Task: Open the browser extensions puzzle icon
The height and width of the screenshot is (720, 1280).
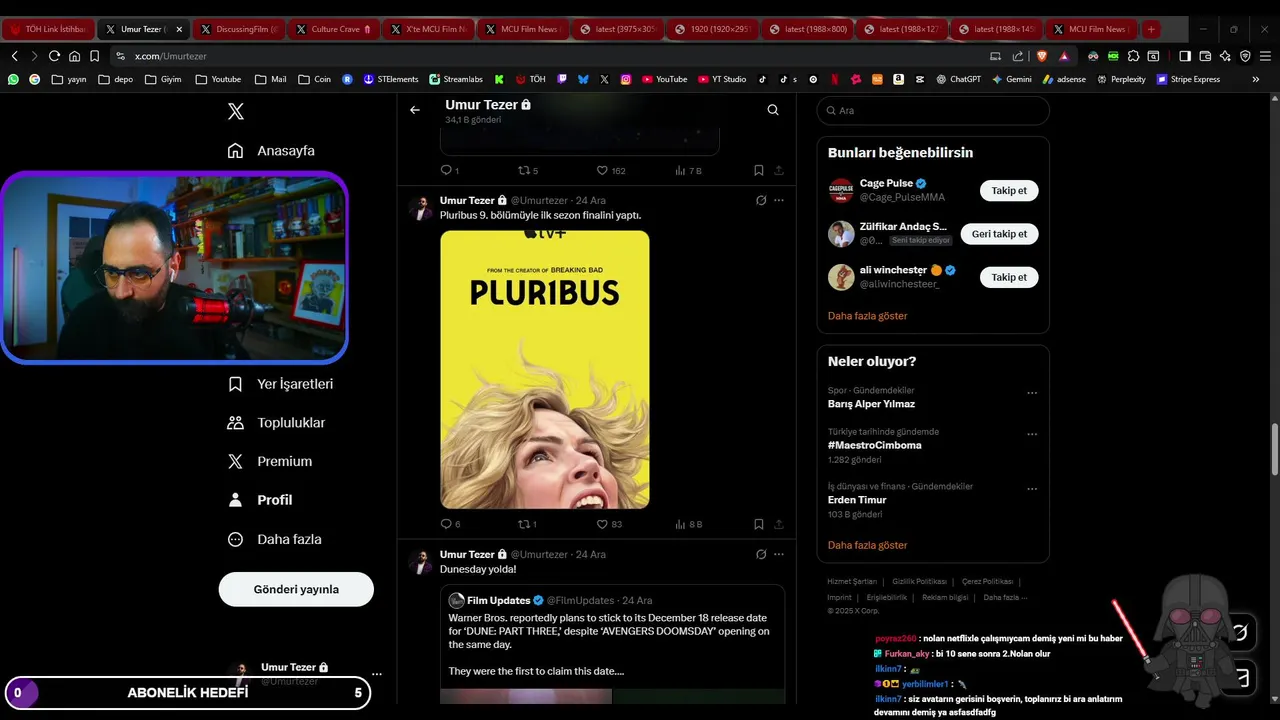Action: [1133, 56]
